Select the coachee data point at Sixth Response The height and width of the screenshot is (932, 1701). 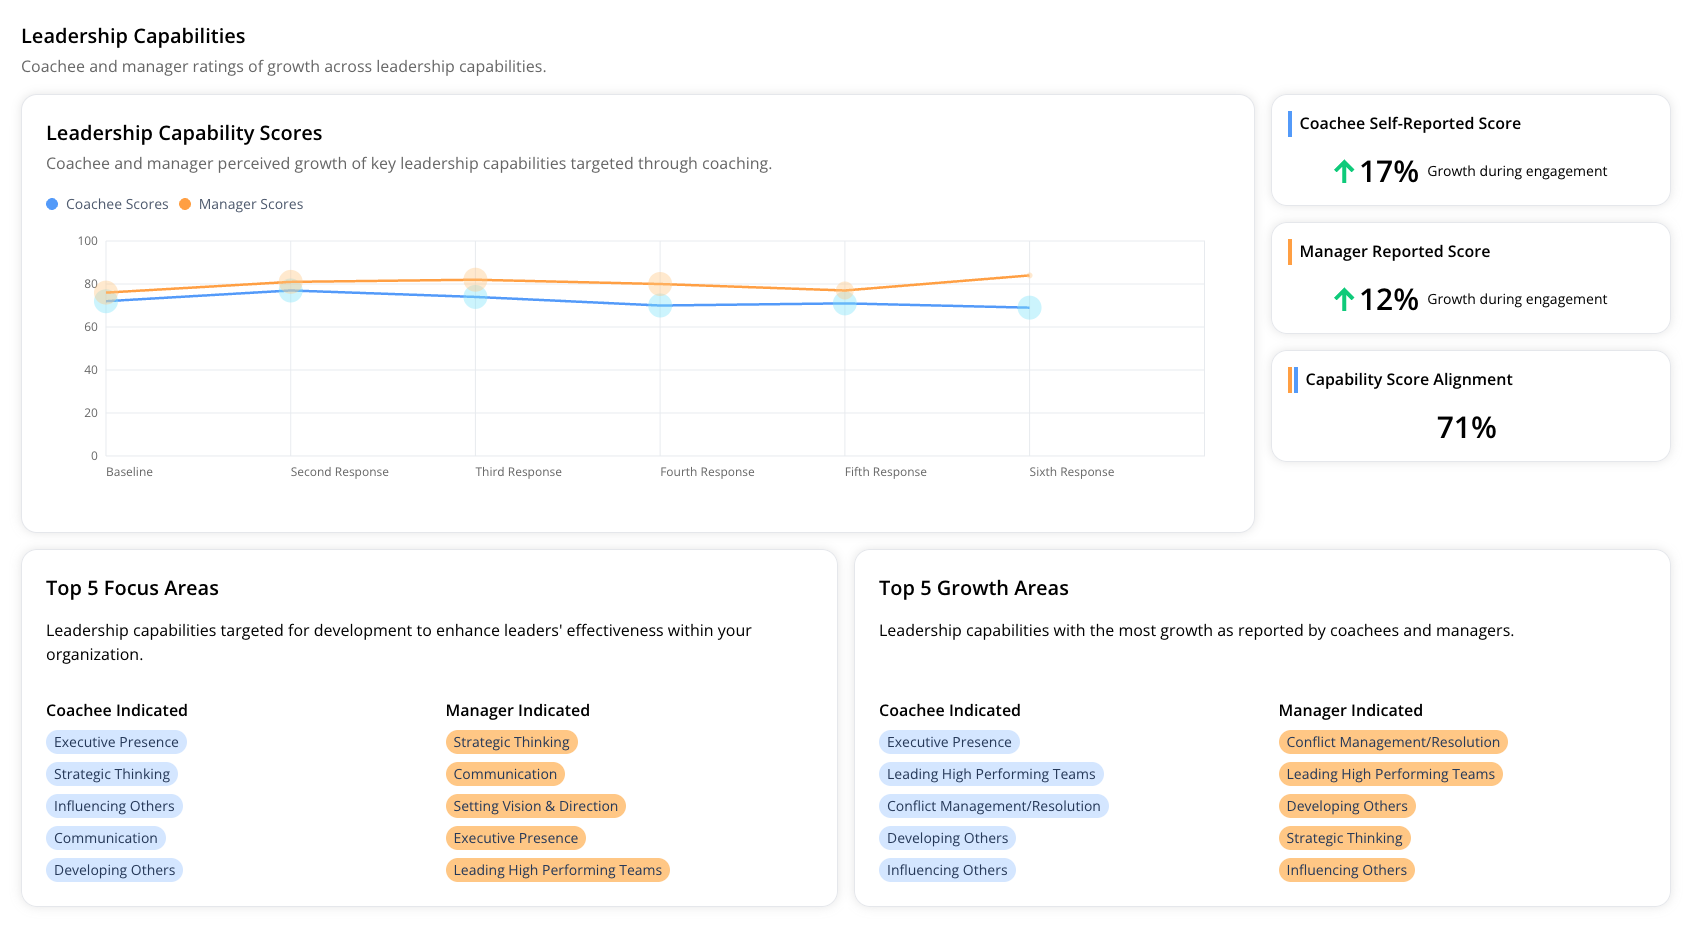(1029, 308)
